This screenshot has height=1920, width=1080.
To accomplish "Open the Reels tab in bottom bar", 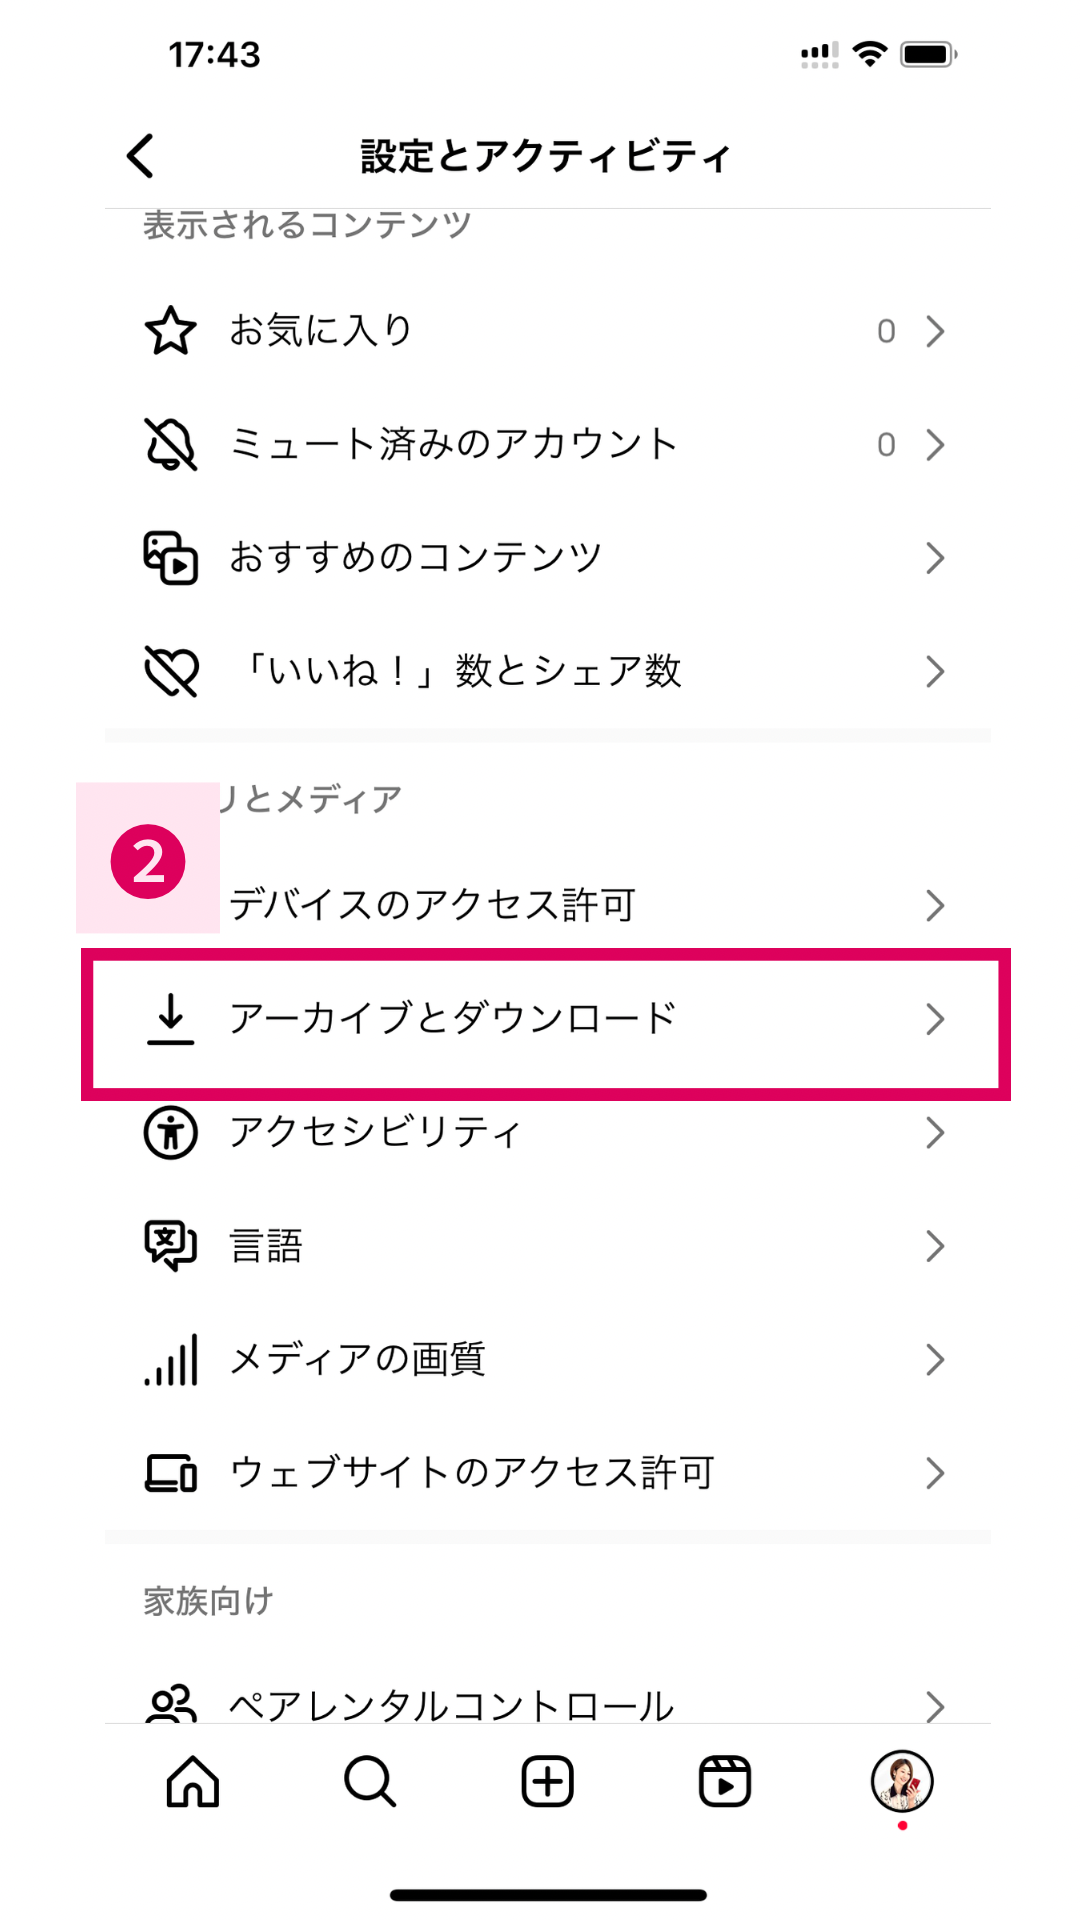I will [x=725, y=1782].
